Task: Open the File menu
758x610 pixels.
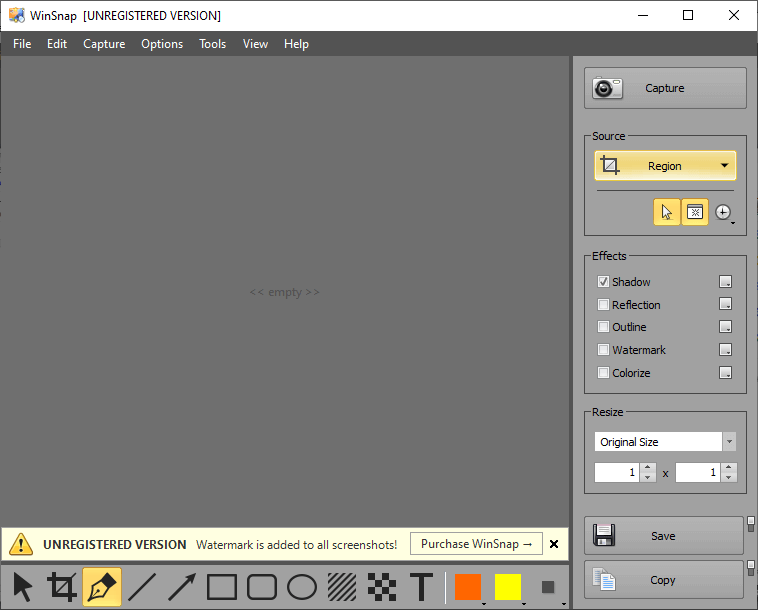Action: tap(22, 44)
